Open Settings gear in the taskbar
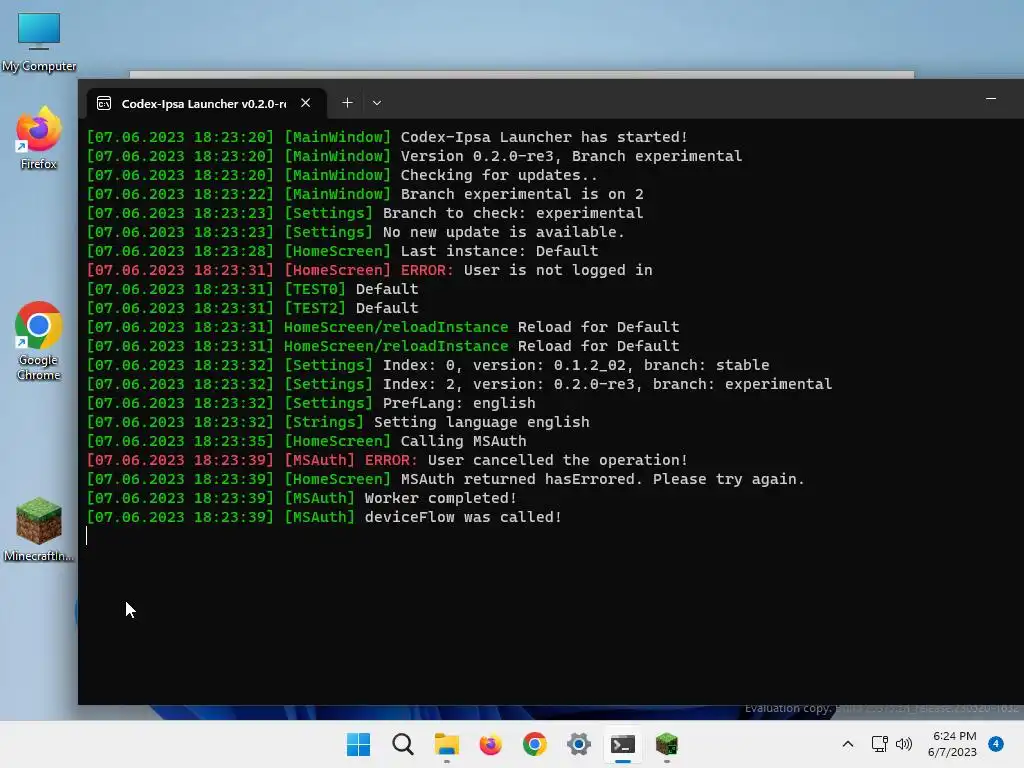This screenshot has height=768, width=1024. (x=579, y=744)
